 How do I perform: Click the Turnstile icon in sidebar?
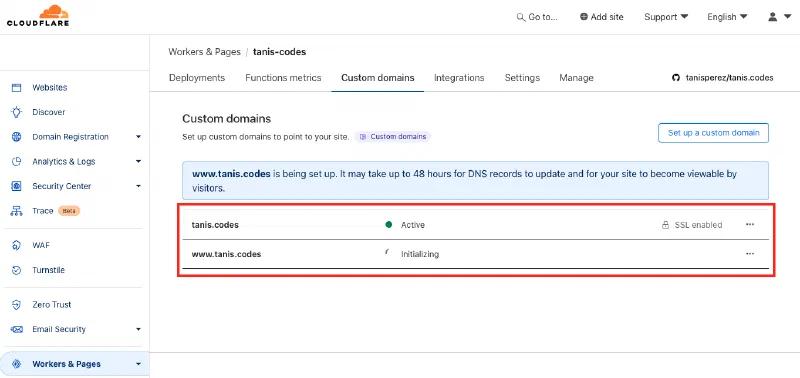(16, 270)
